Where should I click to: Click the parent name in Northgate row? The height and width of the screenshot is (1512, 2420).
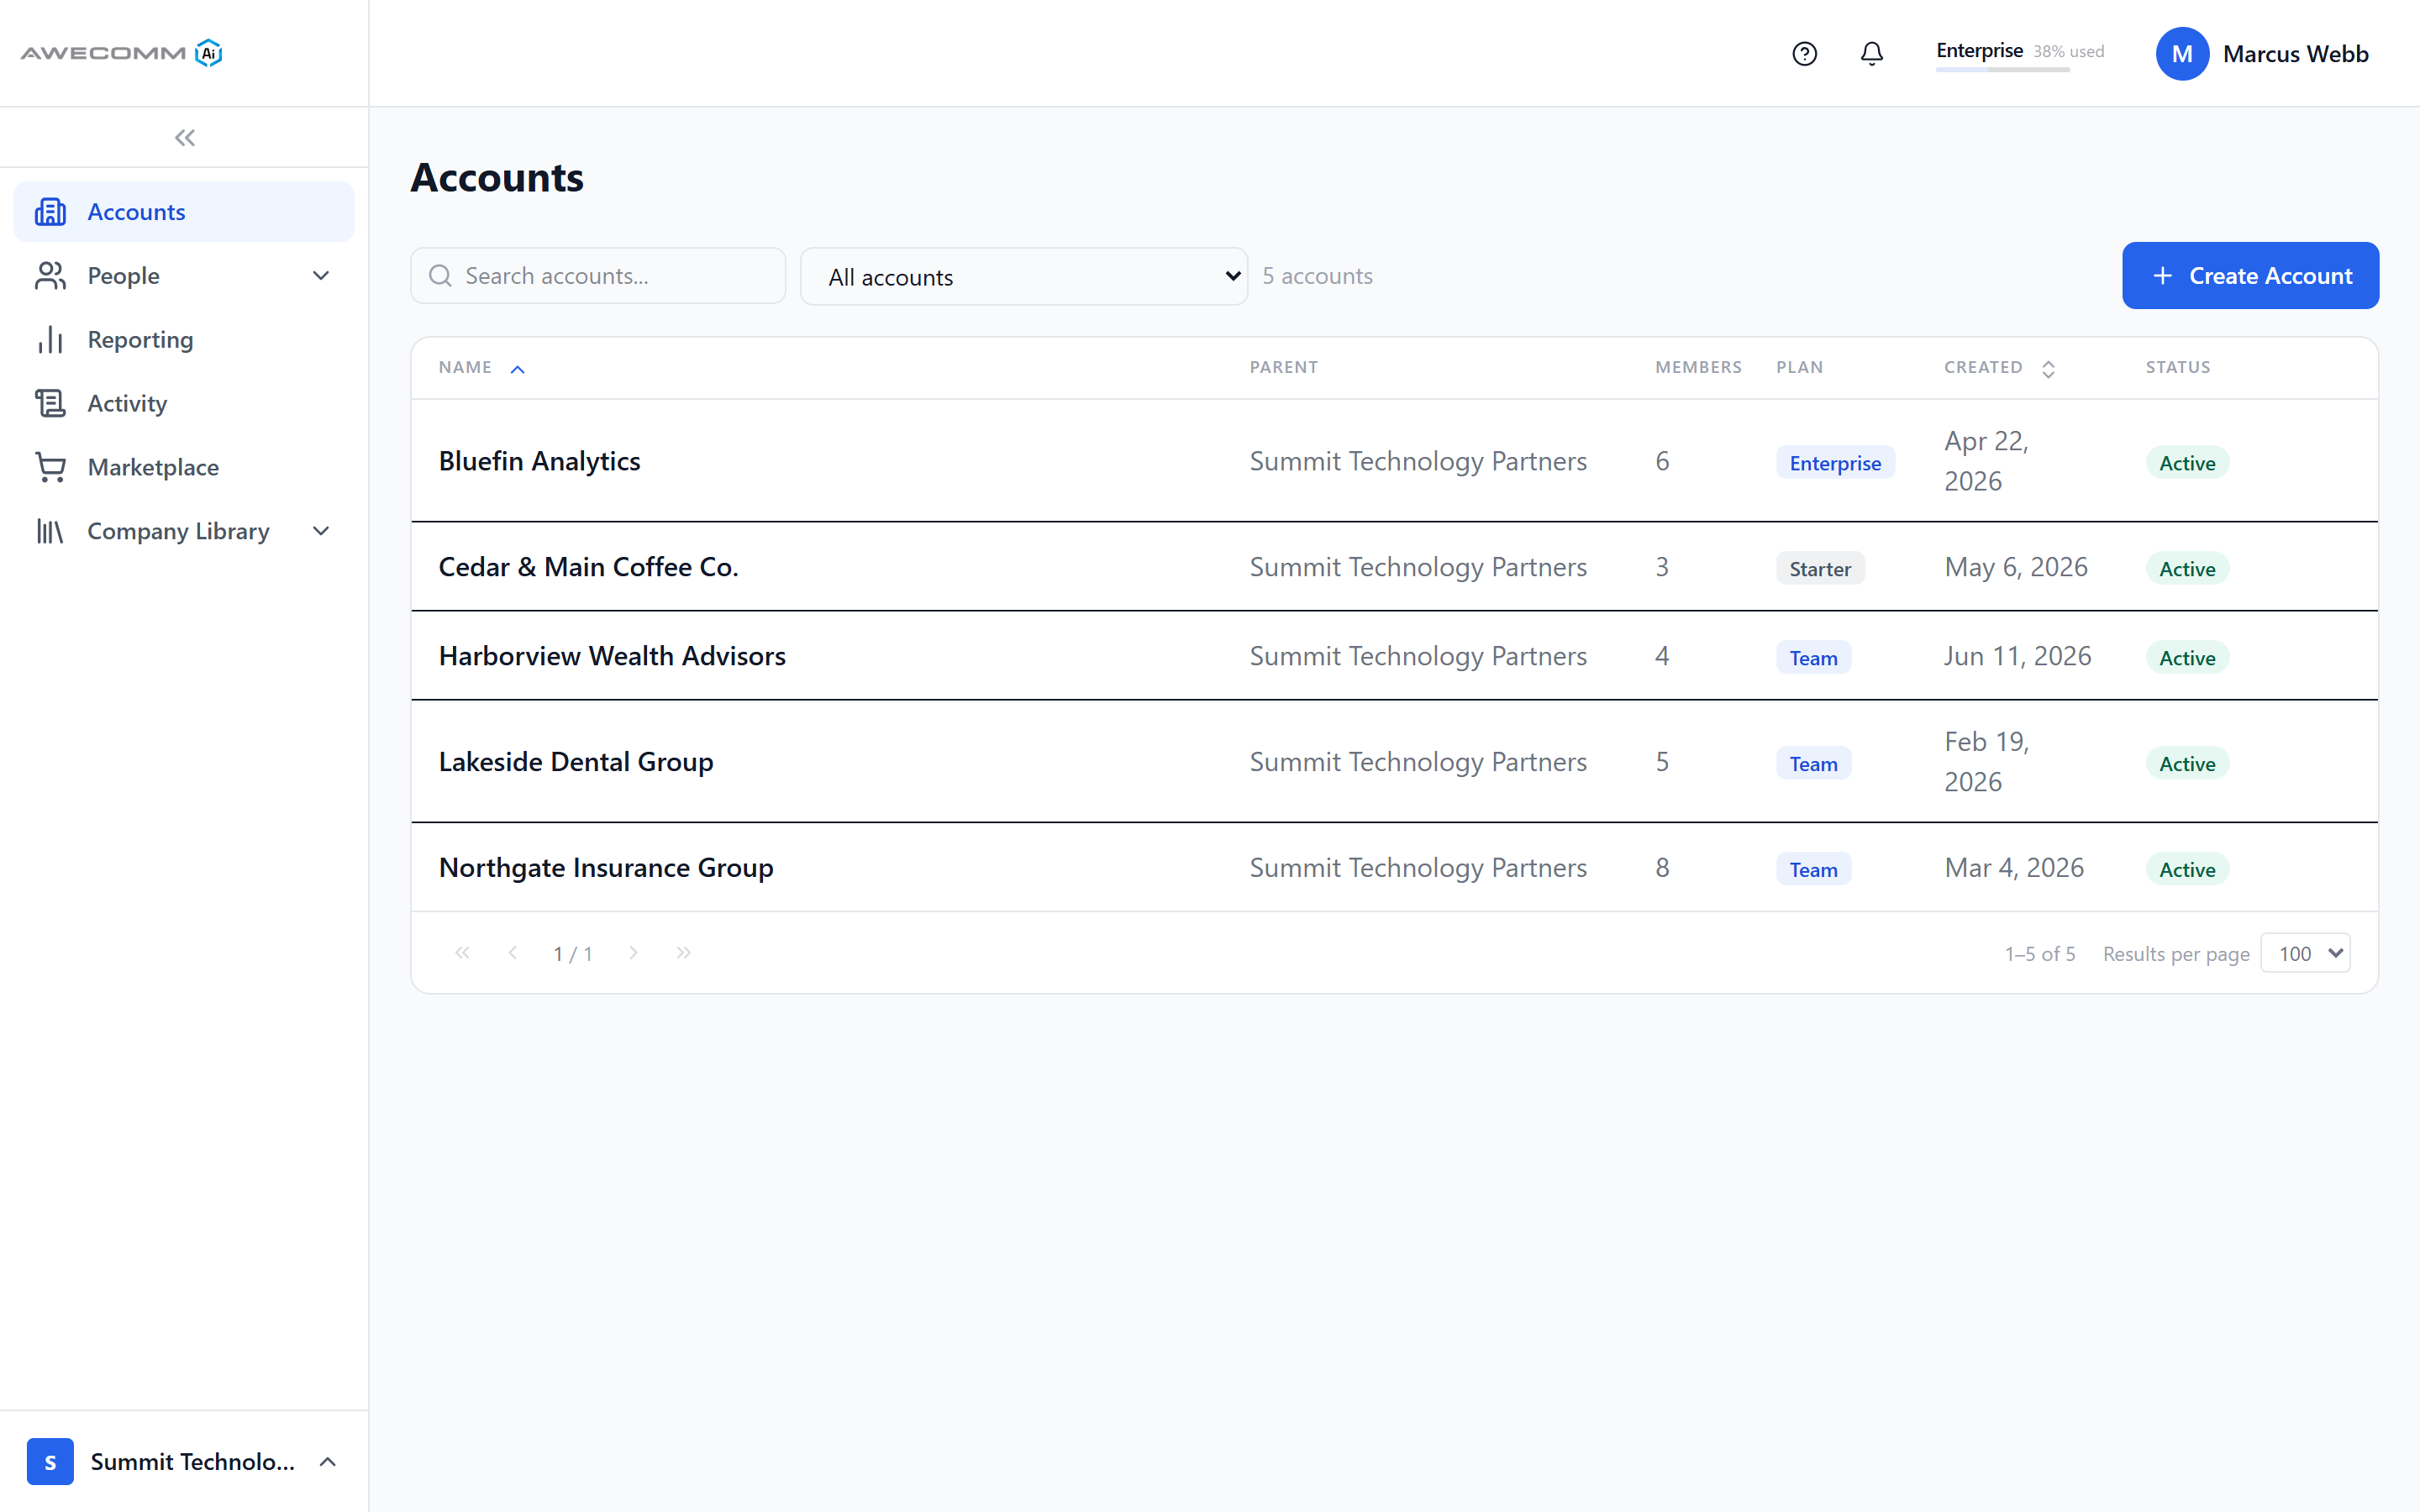point(1418,868)
